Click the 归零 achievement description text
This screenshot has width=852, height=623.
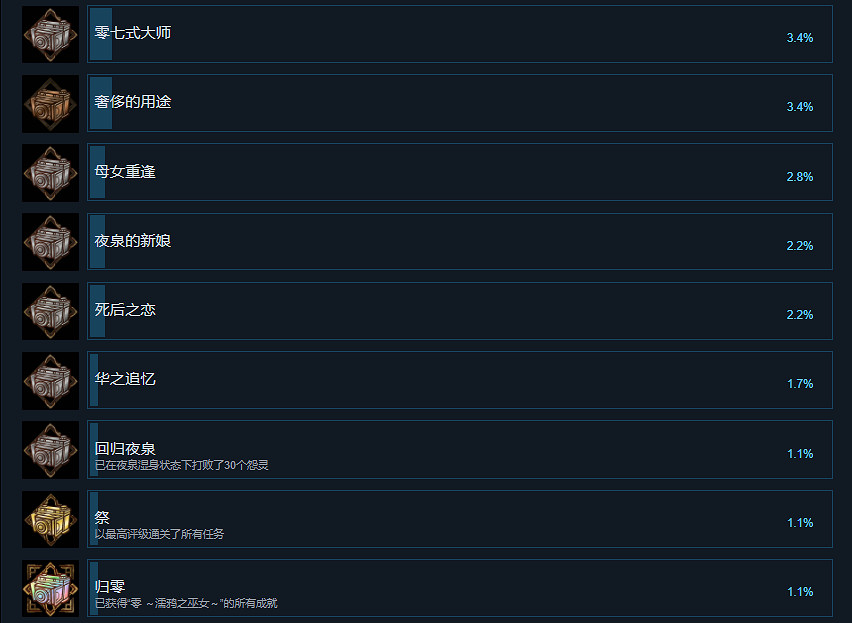pyautogui.click(x=186, y=603)
